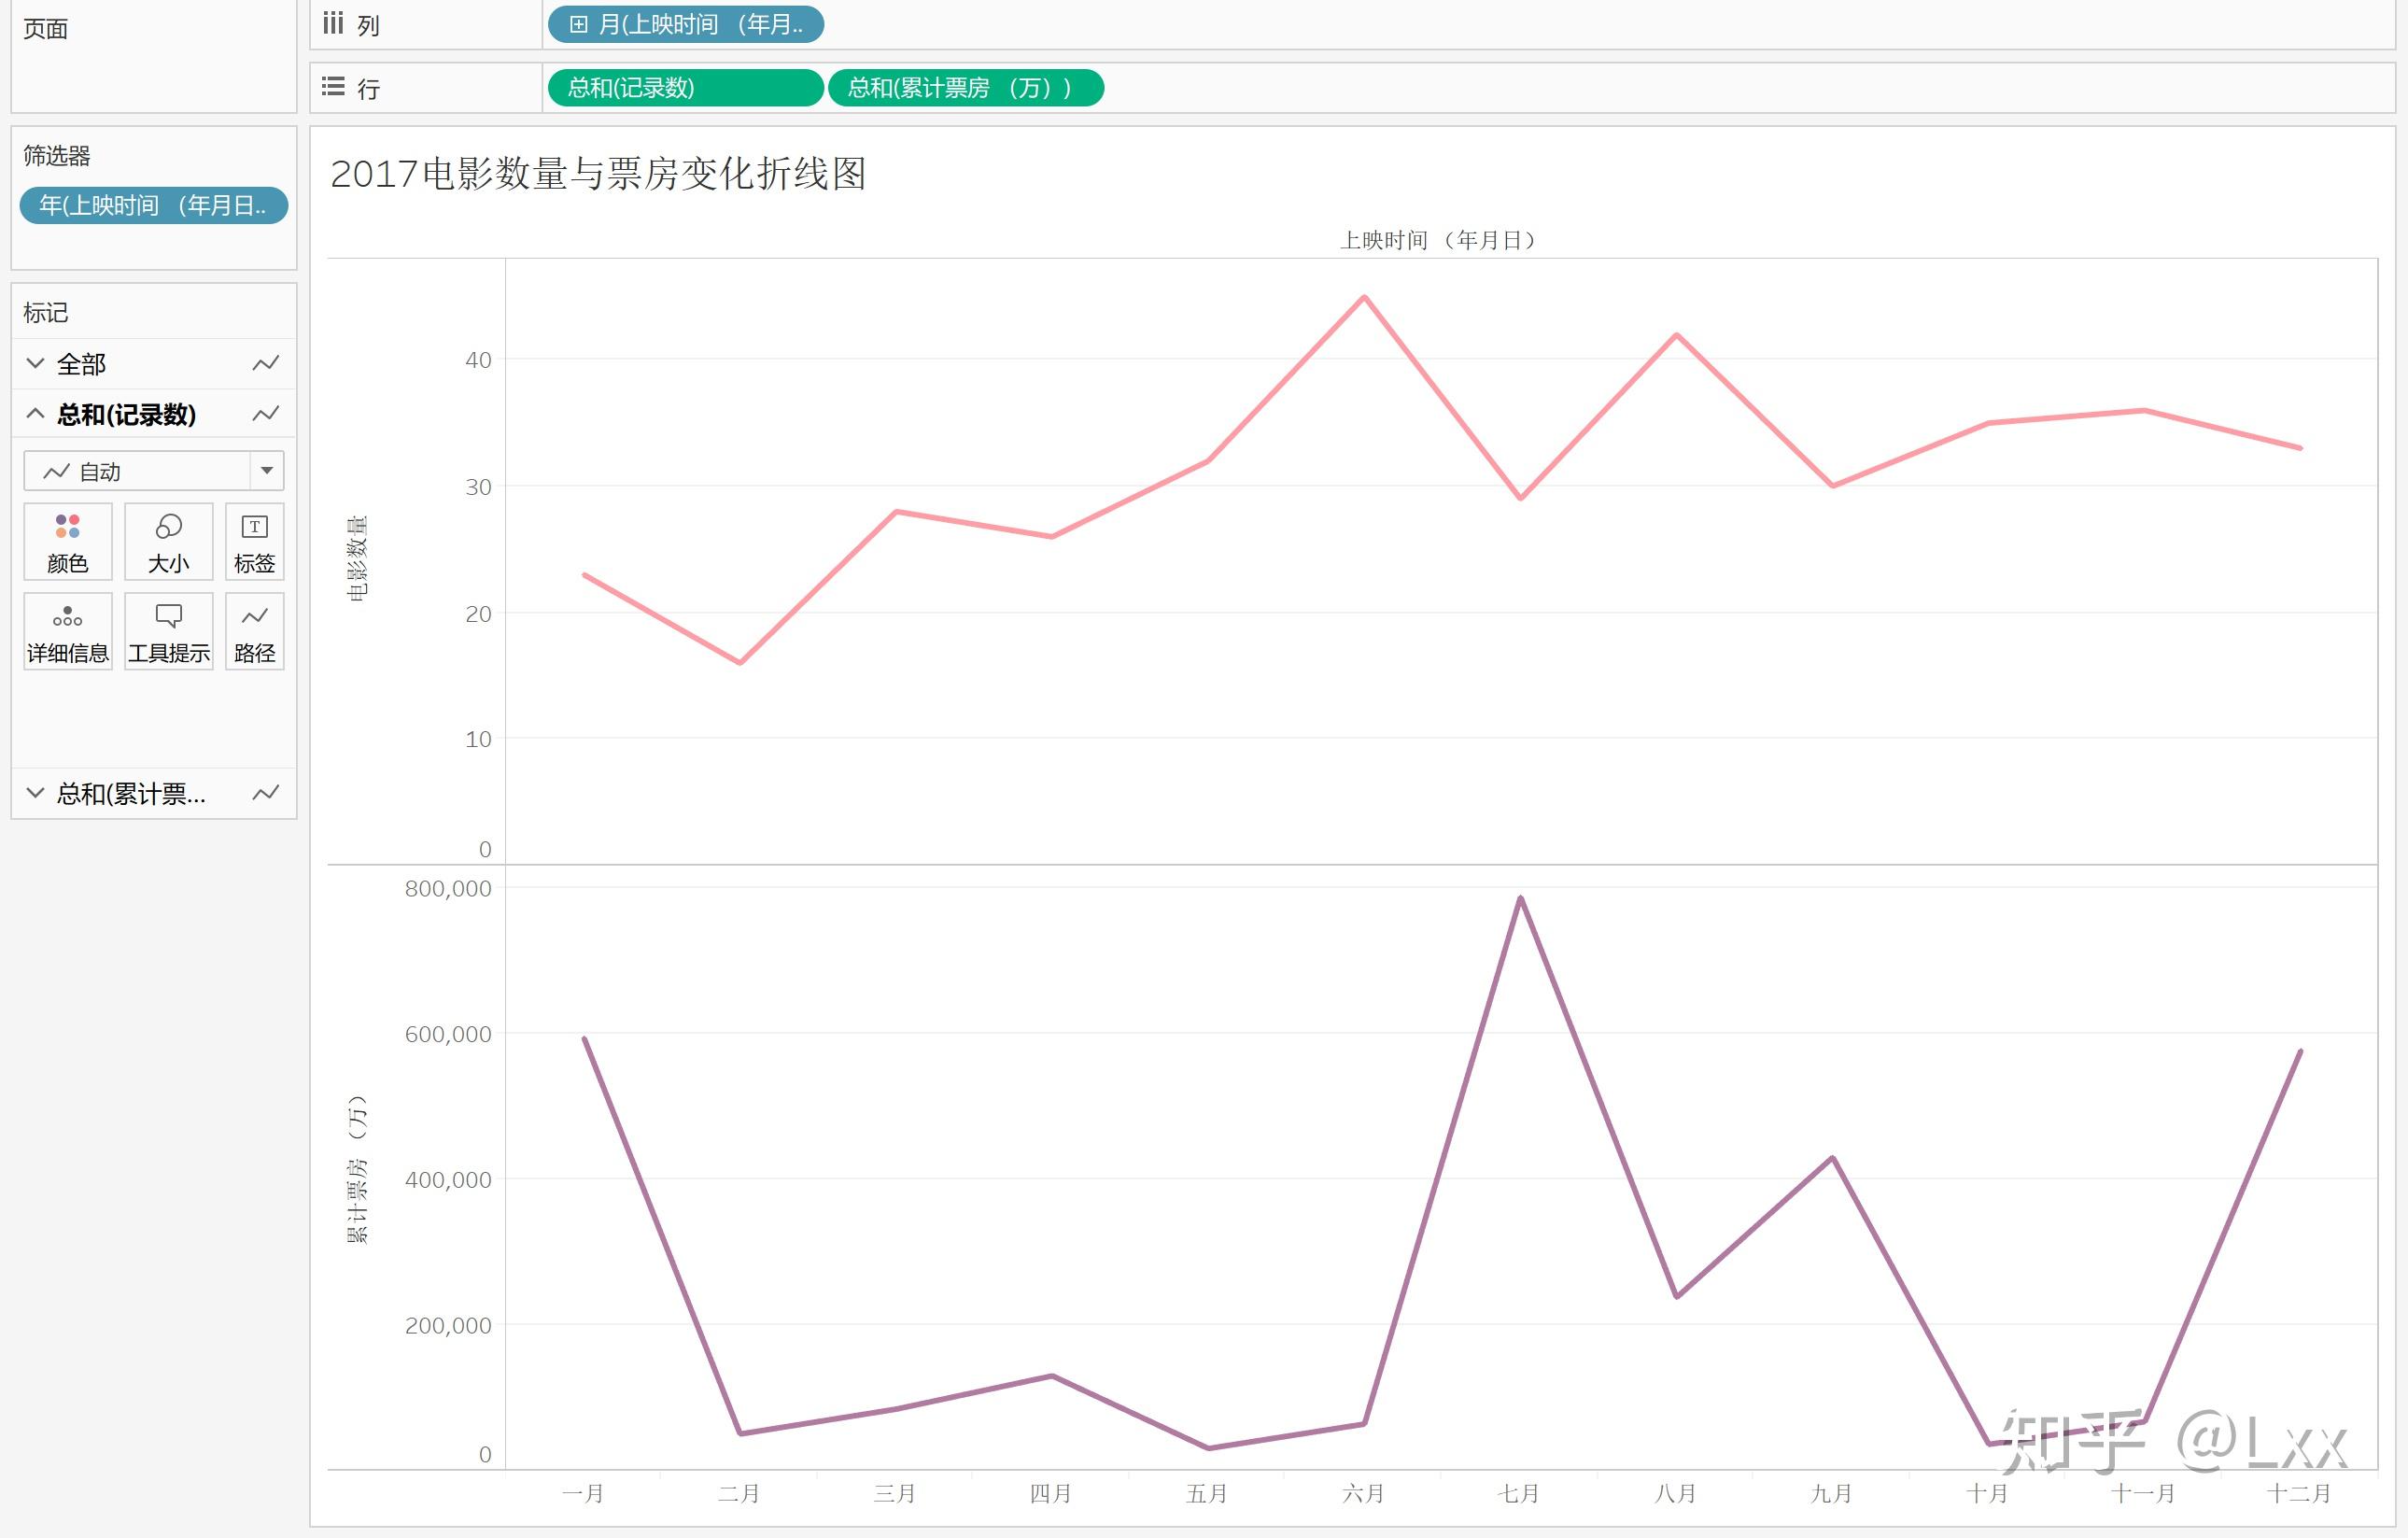Open the mark type 自动 dropdown

click(154, 471)
